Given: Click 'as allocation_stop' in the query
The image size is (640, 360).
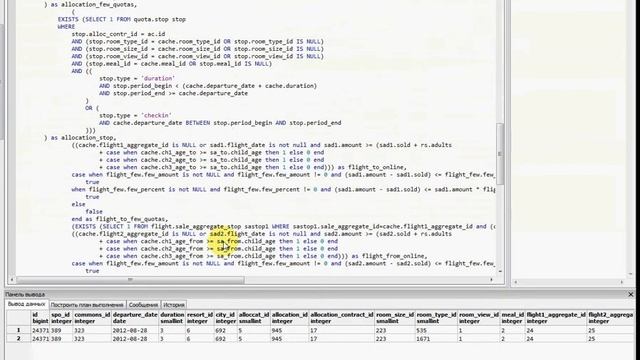Looking at the screenshot, I should click(x=83, y=138).
